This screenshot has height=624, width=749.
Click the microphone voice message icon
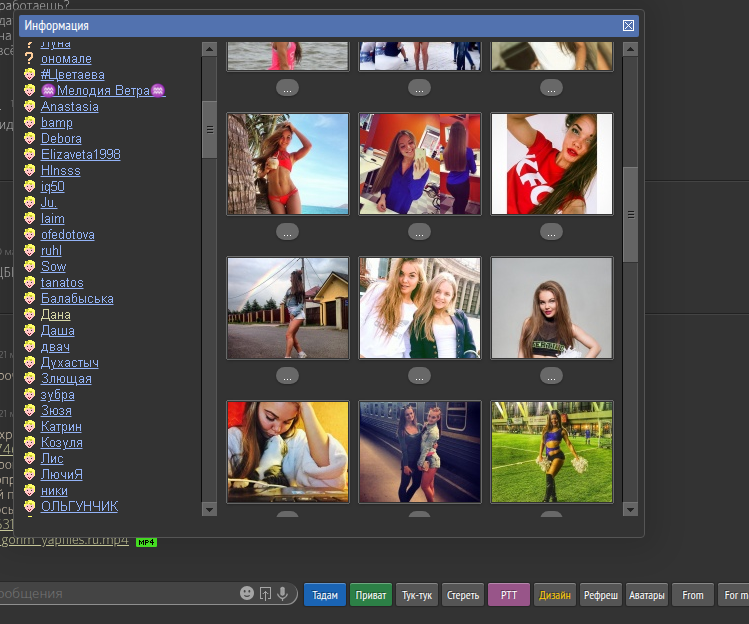pyautogui.click(x=283, y=594)
